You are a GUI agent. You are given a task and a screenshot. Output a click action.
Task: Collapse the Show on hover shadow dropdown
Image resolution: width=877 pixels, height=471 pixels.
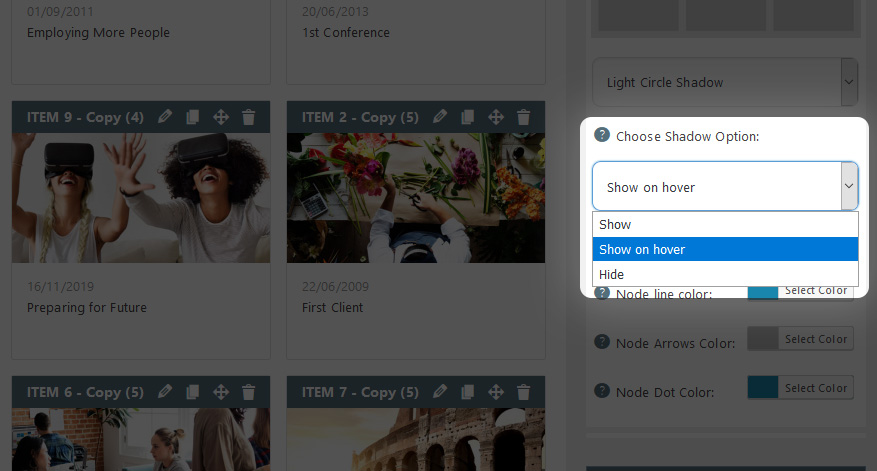point(725,186)
